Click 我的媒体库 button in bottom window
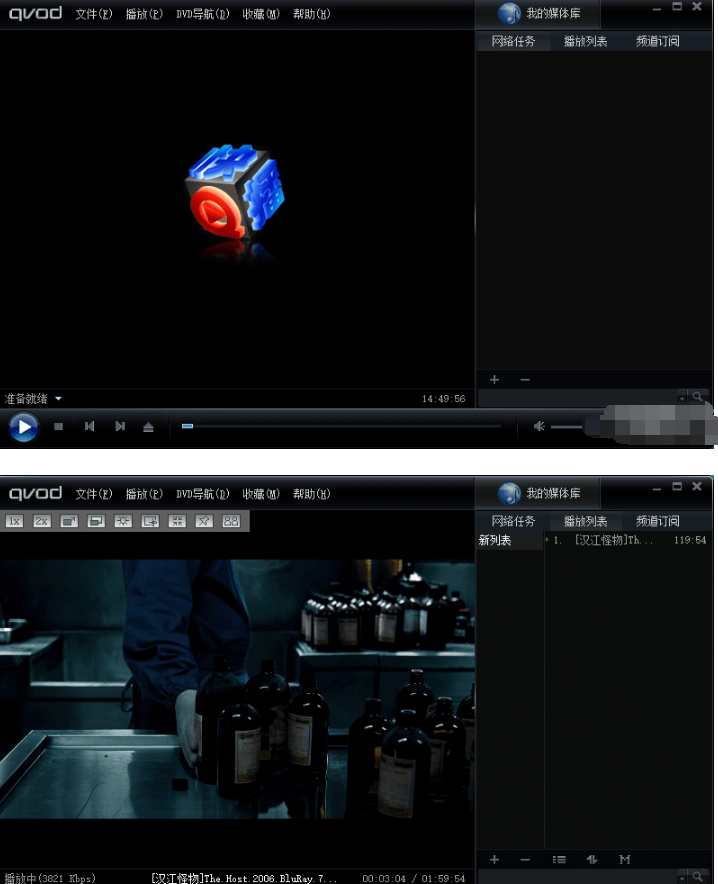Screen dimensions: 718x884 tap(539, 493)
